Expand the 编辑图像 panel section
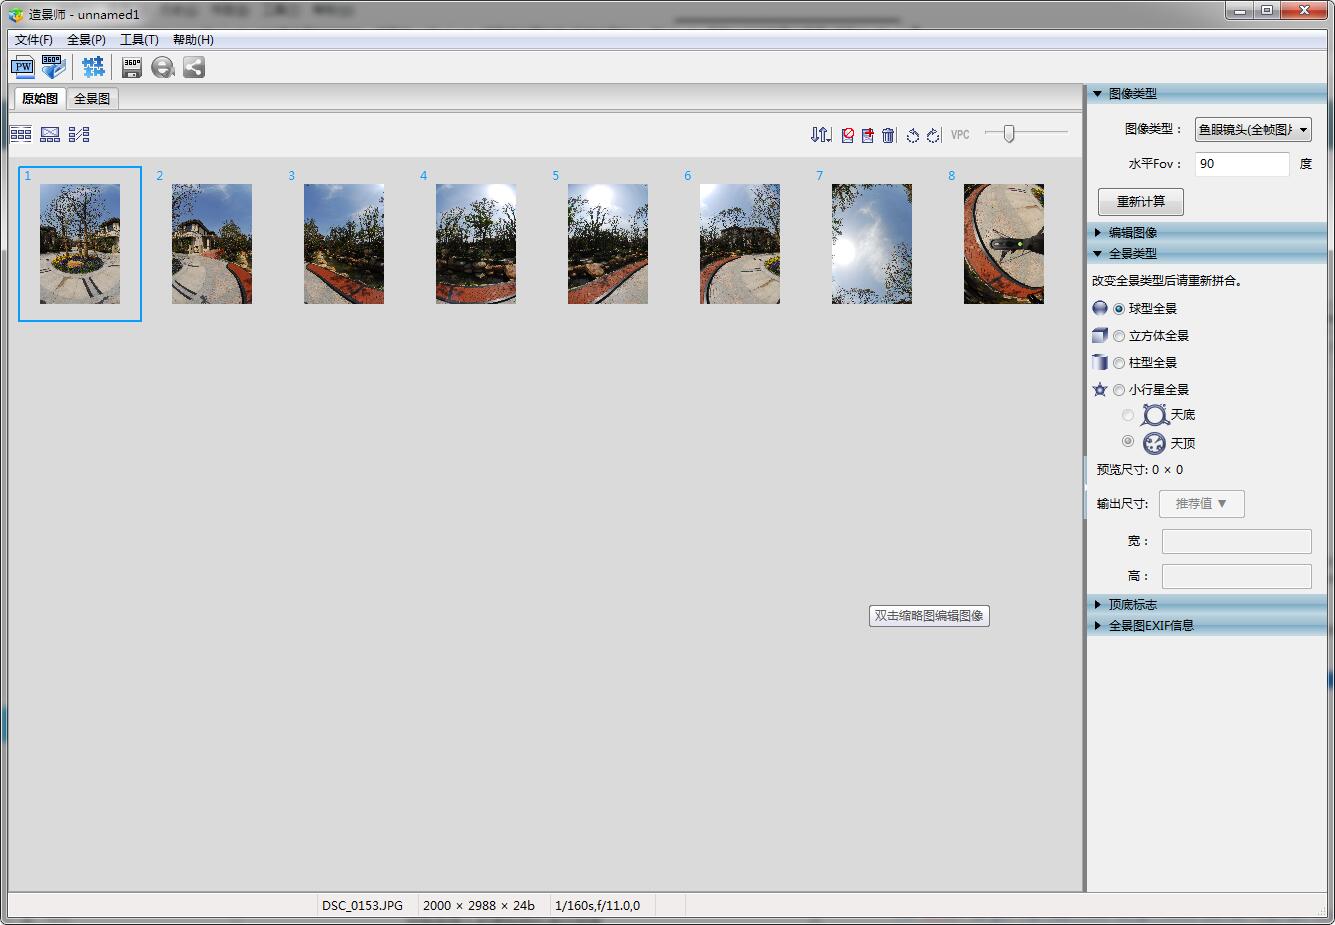 click(1132, 232)
